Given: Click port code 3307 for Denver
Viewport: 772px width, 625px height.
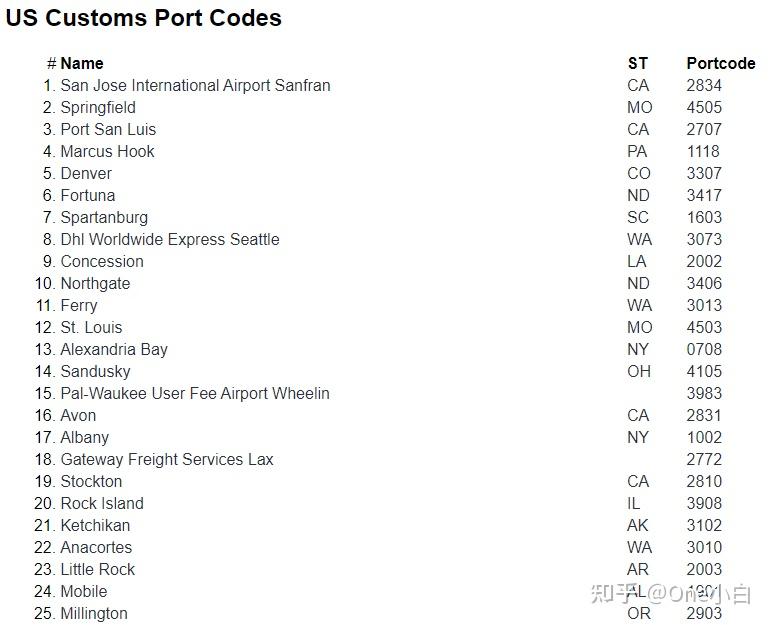Looking at the screenshot, I should [x=703, y=173].
